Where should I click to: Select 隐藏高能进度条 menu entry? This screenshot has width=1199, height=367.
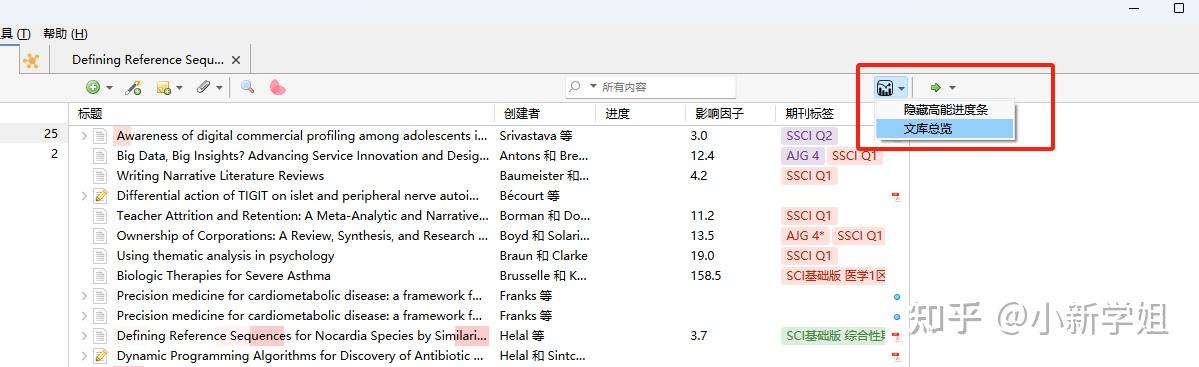click(945, 110)
